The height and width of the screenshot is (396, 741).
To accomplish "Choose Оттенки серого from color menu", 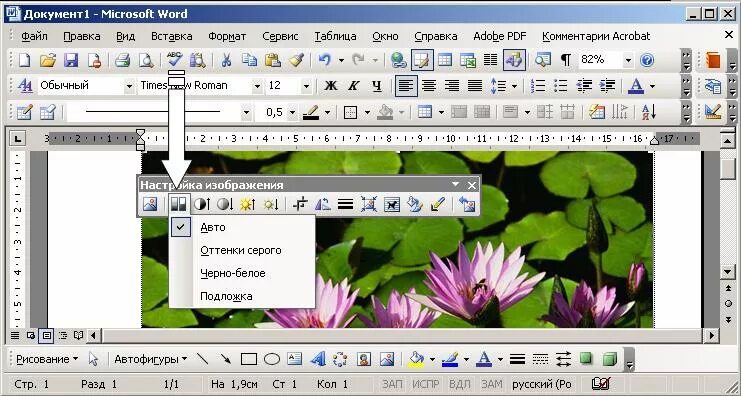I will [x=241, y=250].
